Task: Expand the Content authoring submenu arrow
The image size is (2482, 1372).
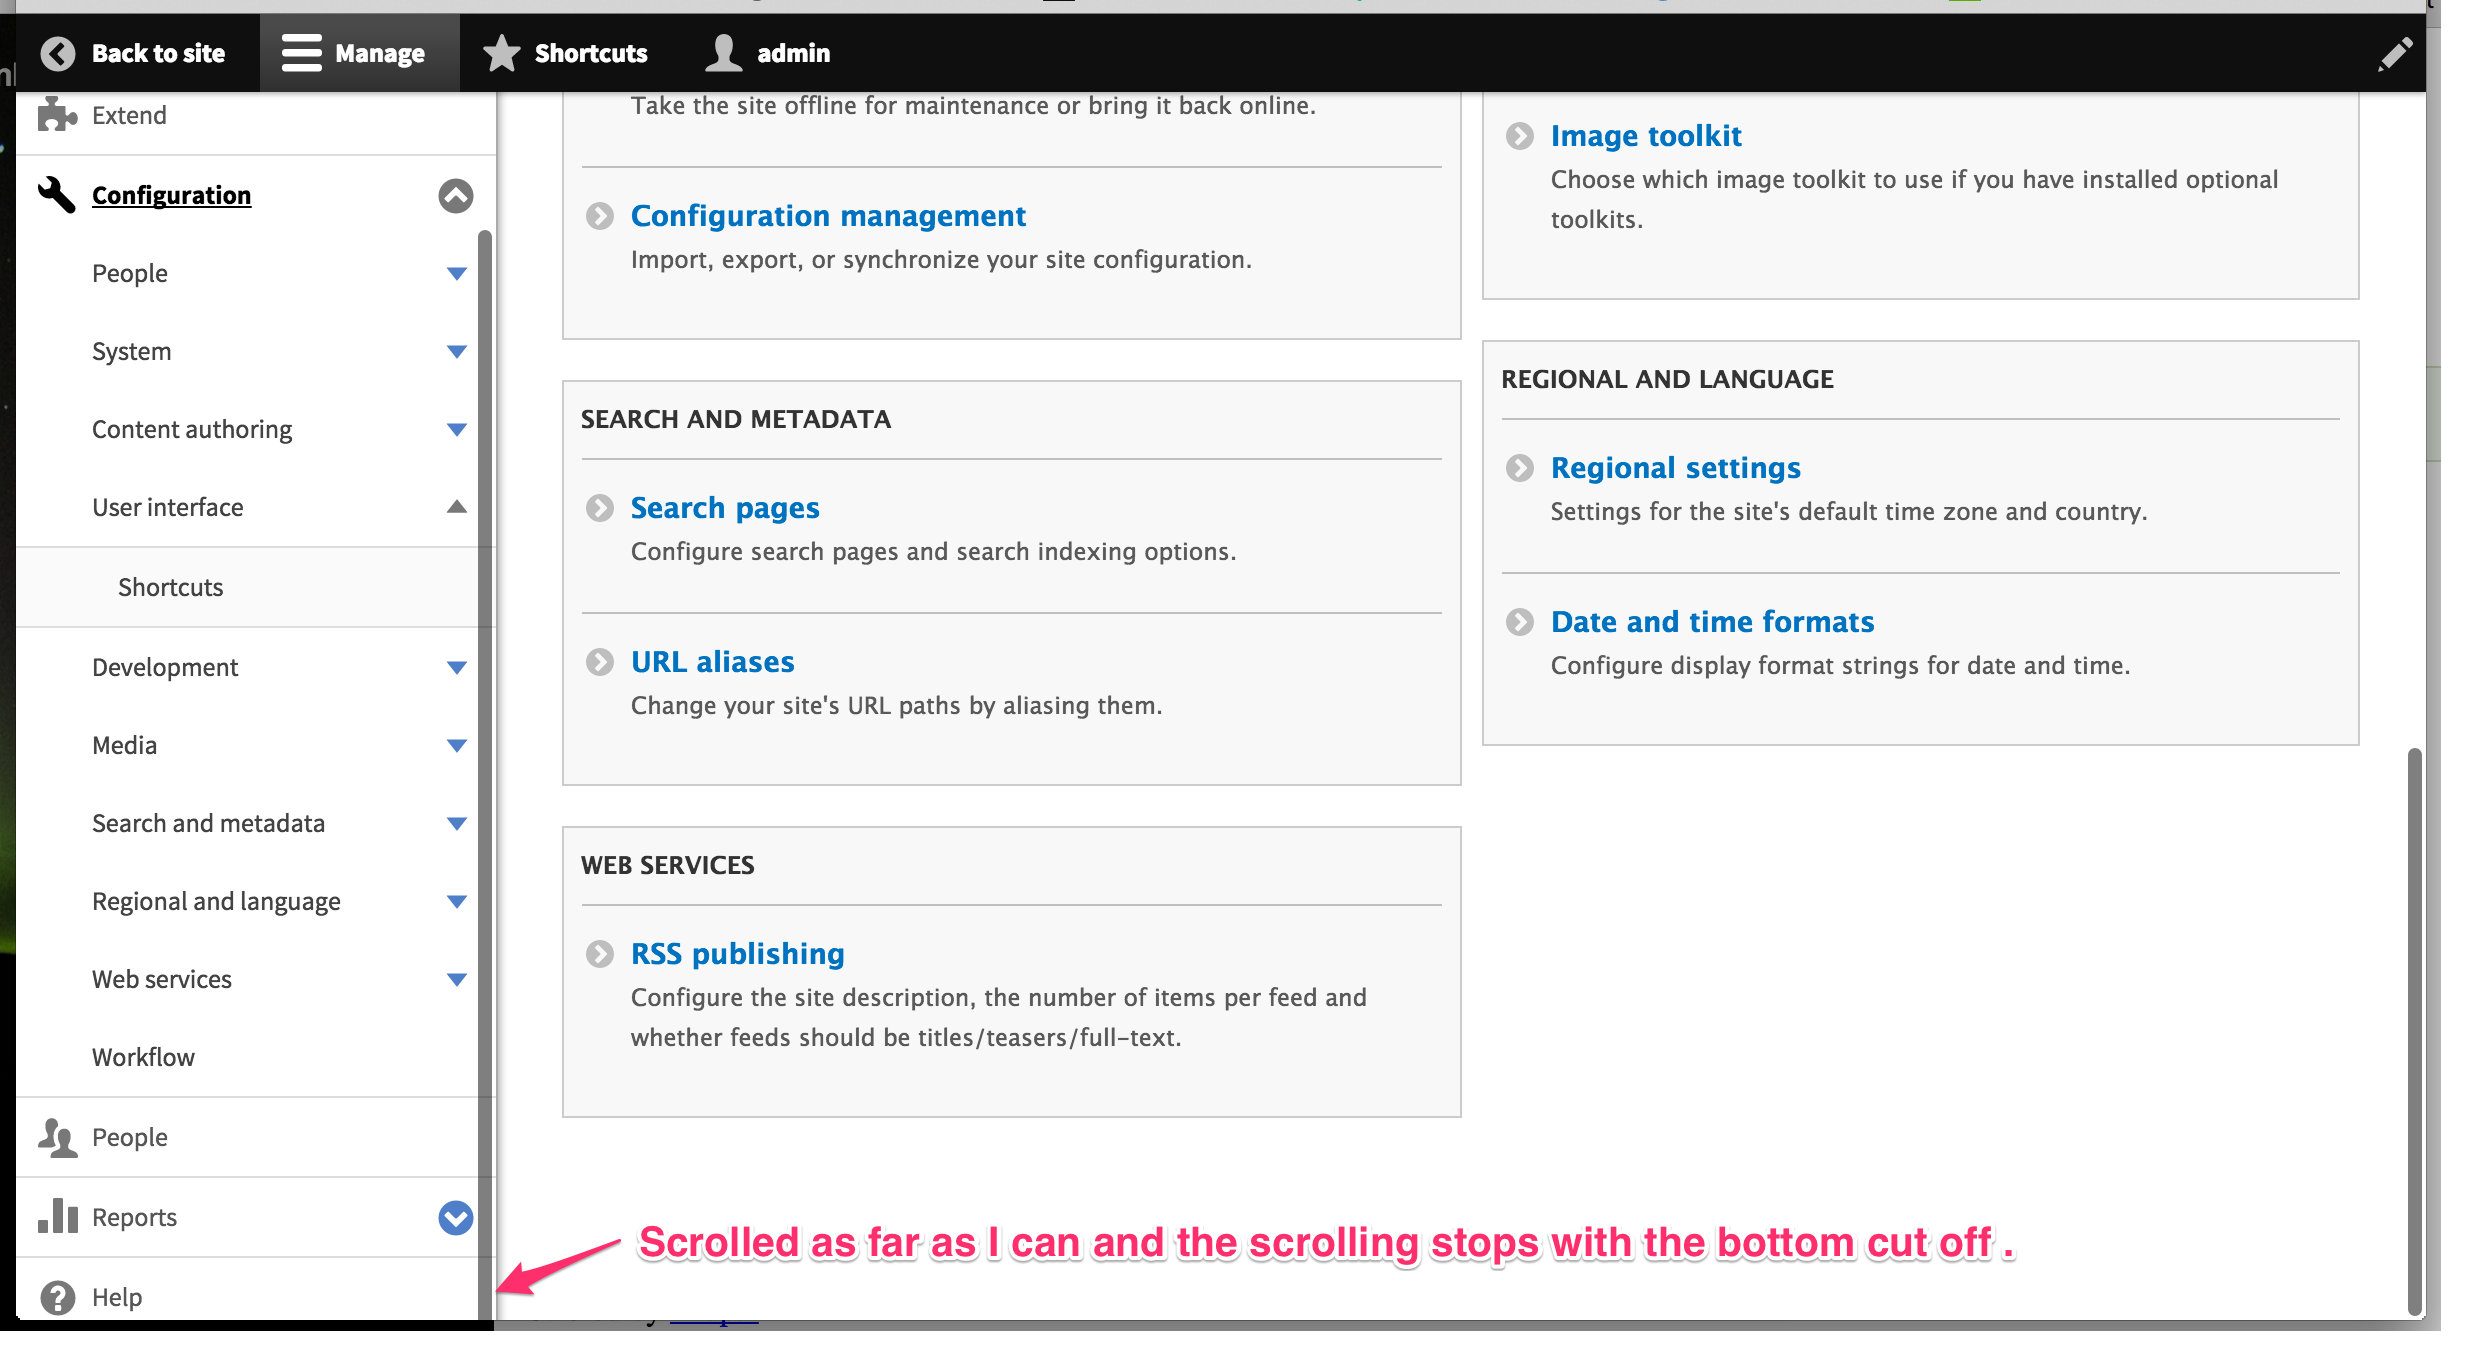Action: point(456,429)
